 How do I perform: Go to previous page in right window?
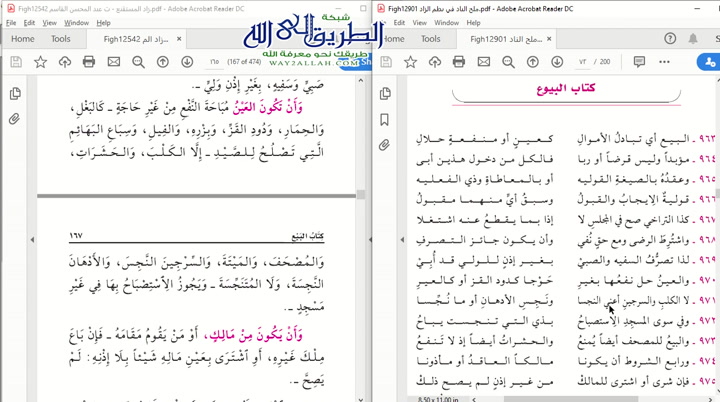[x=533, y=62]
